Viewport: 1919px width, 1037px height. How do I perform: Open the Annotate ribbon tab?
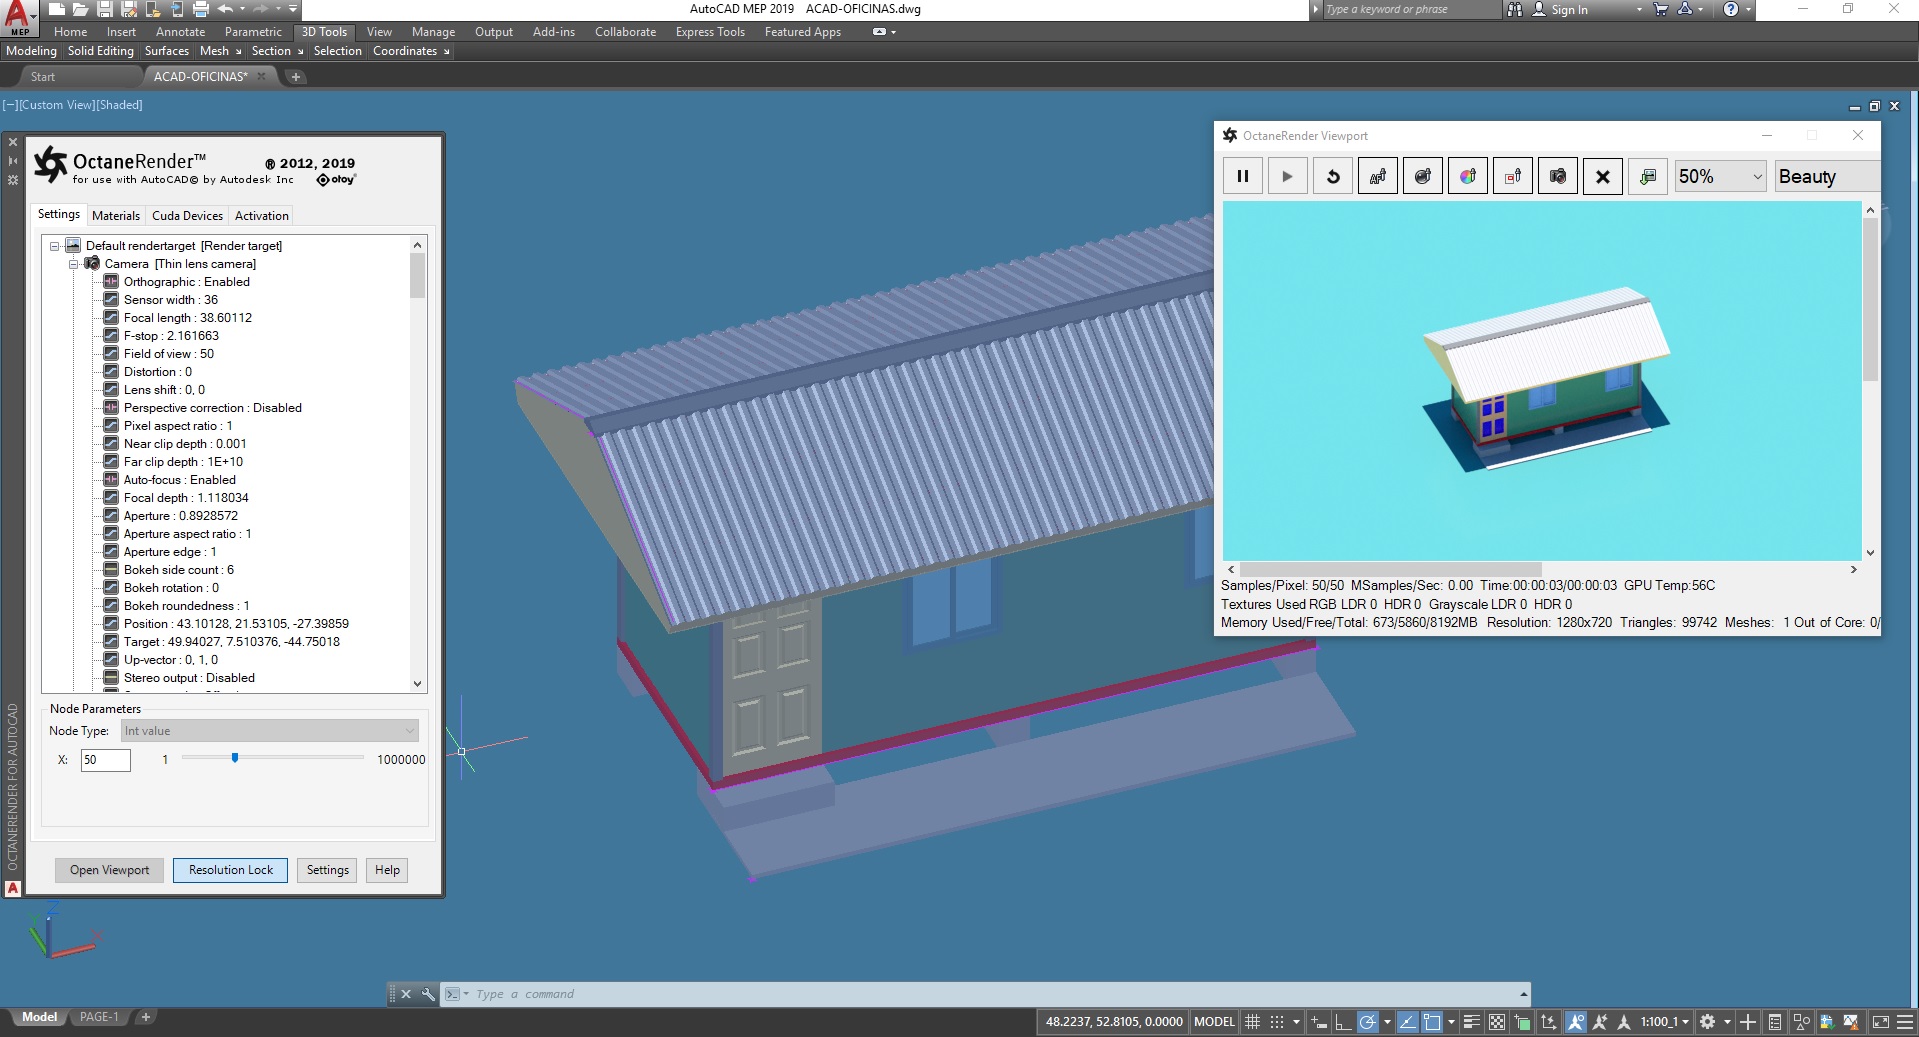pyautogui.click(x=180, y=32)
